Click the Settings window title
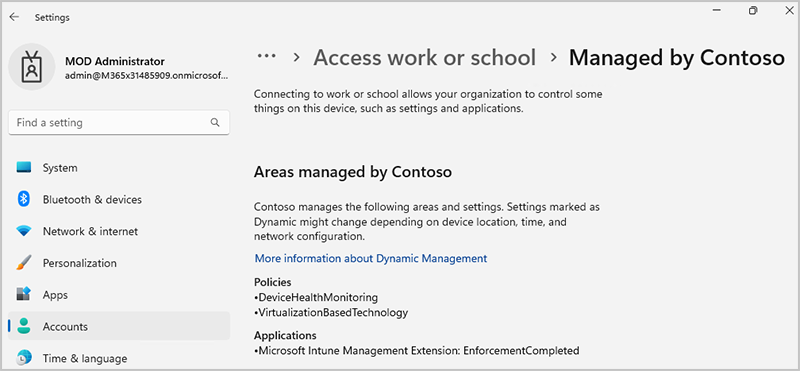This screenshot has height=371, width=800. tap(52, 17)
